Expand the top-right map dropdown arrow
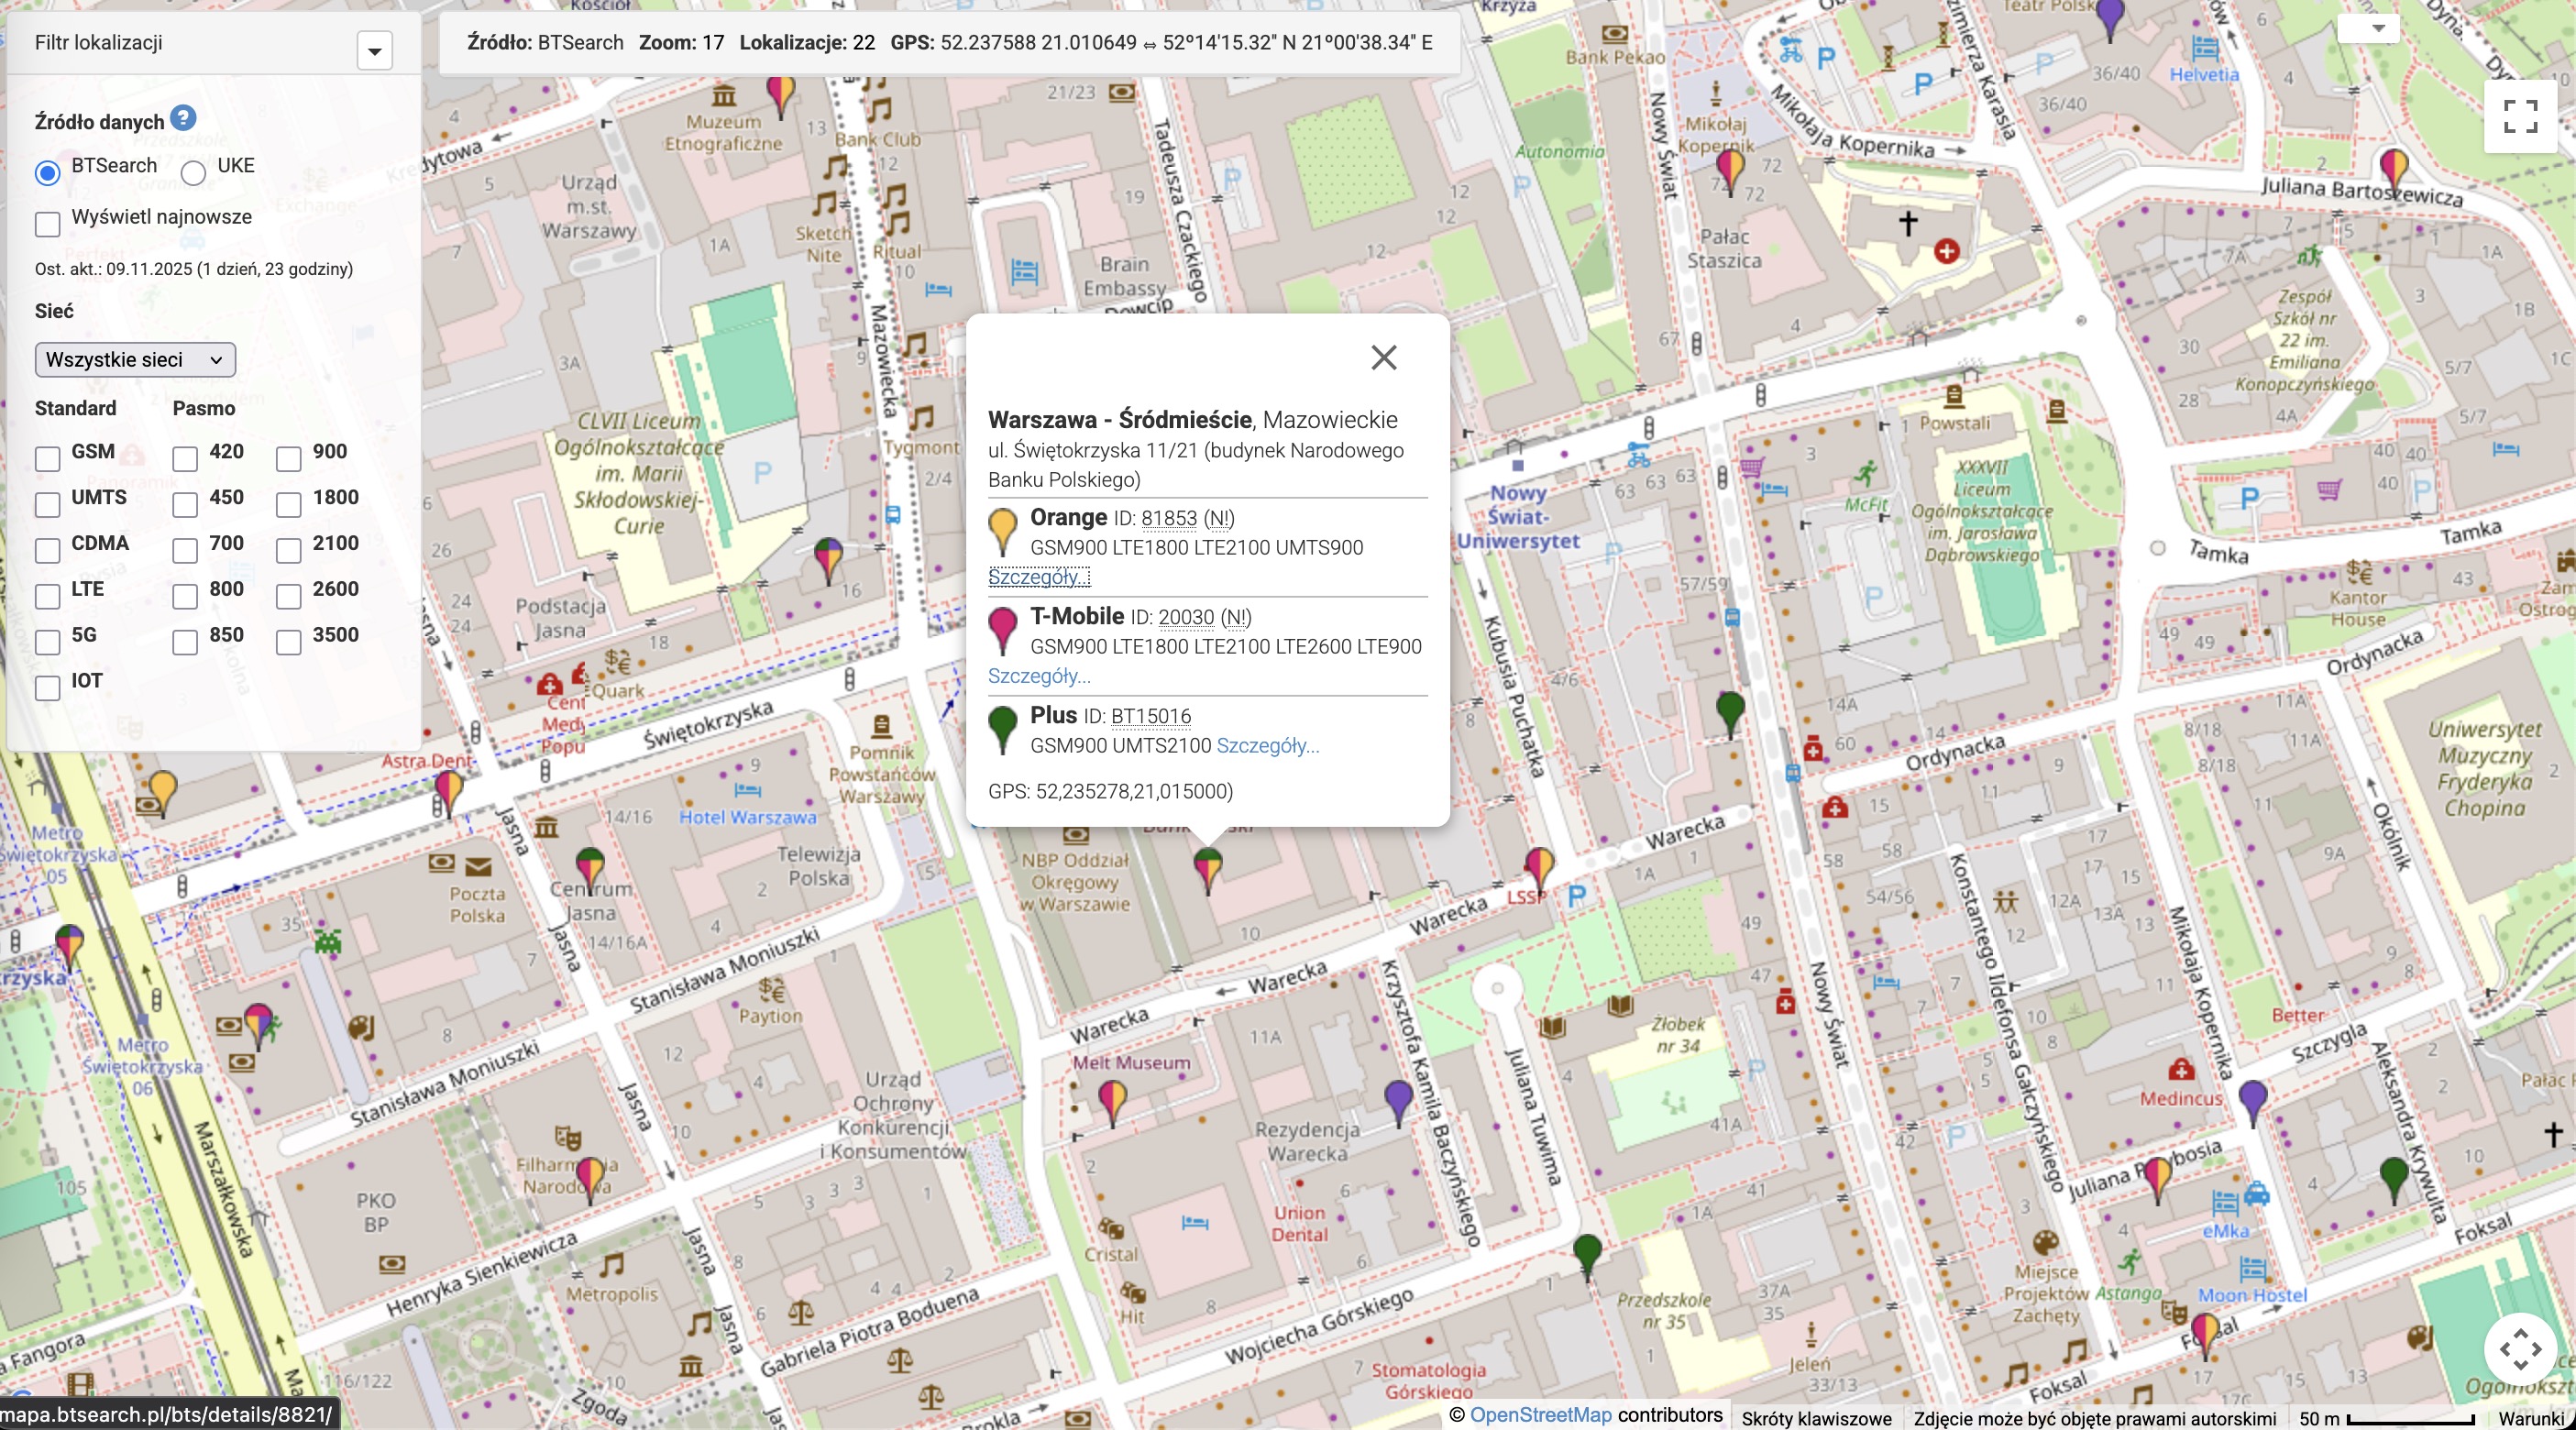The width and height of the screenshot is (2576, 1430). point(2378,28)
